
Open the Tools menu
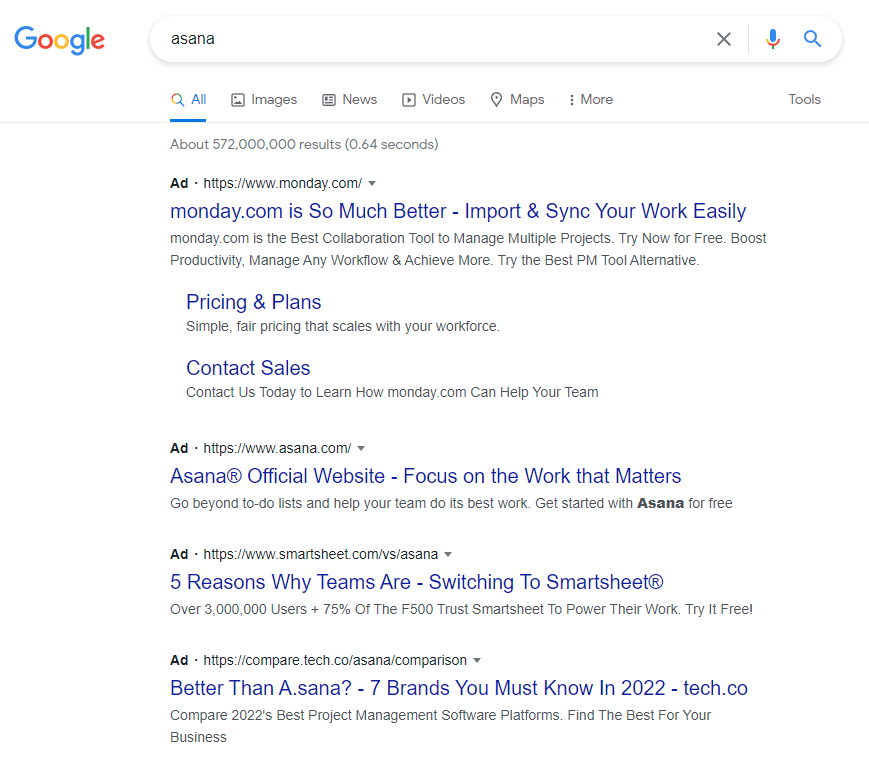pos(804,100)
